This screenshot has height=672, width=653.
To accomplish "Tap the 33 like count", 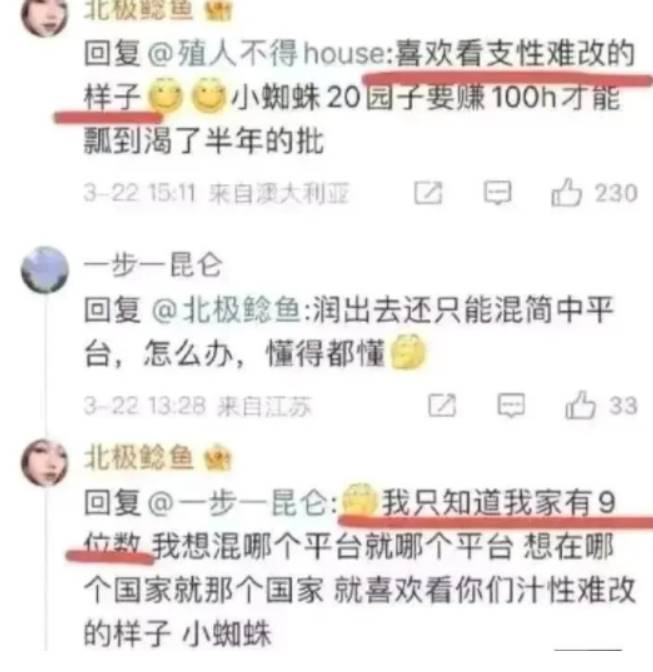I will (623, 405).
